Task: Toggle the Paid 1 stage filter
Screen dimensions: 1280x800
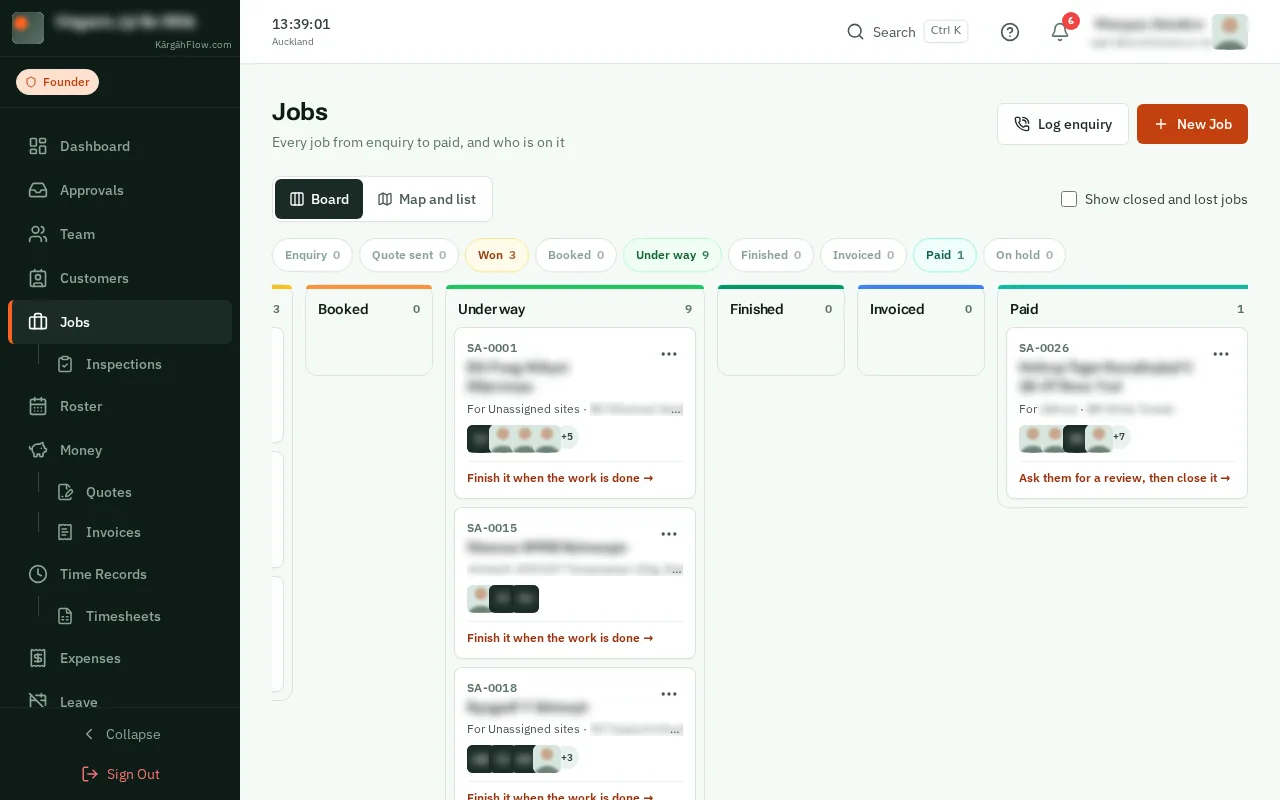Action: pos(945,255)
